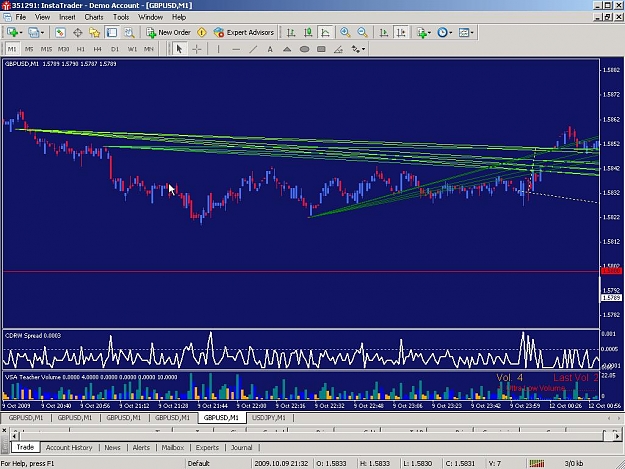
Task: Select the Ellipse shape tool
Action: (304, 49)
